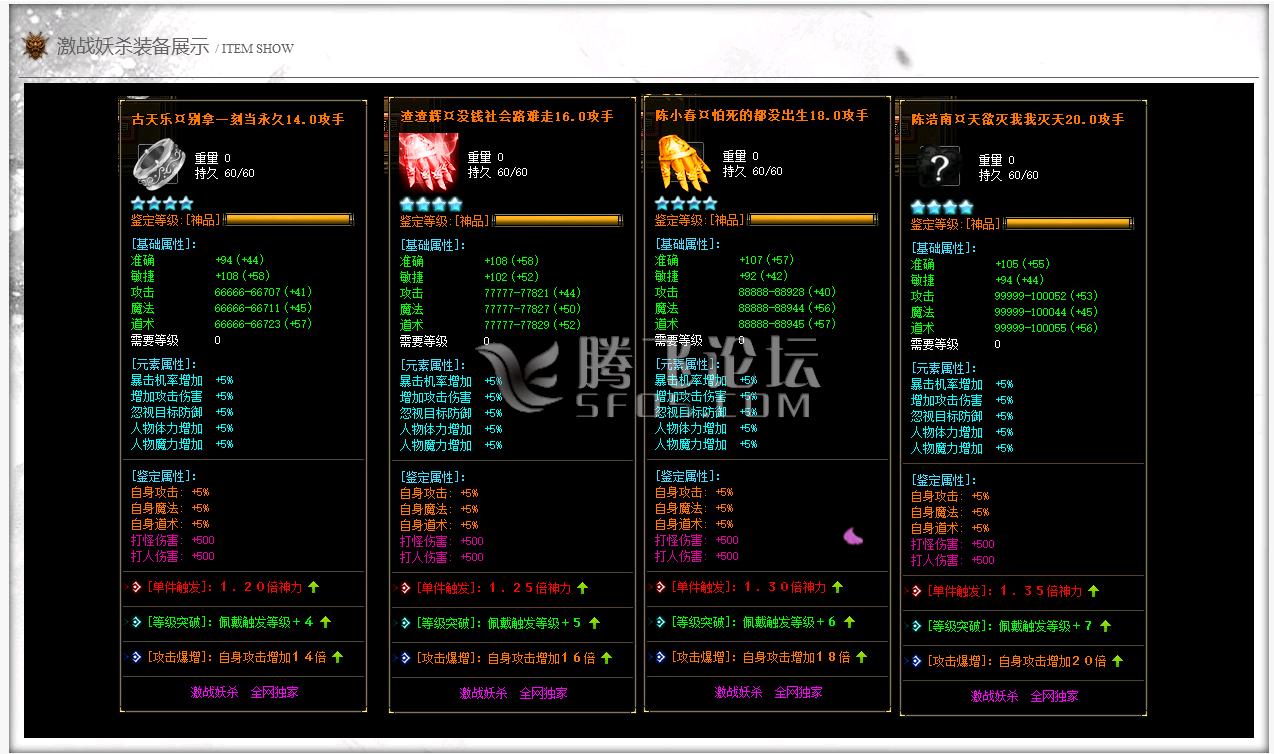Open the 古天乐¤别拿一刻当永久14.0攻手 item title
Image resolution: width=1274 pixels, height=754 pixels.
[238, 119]
